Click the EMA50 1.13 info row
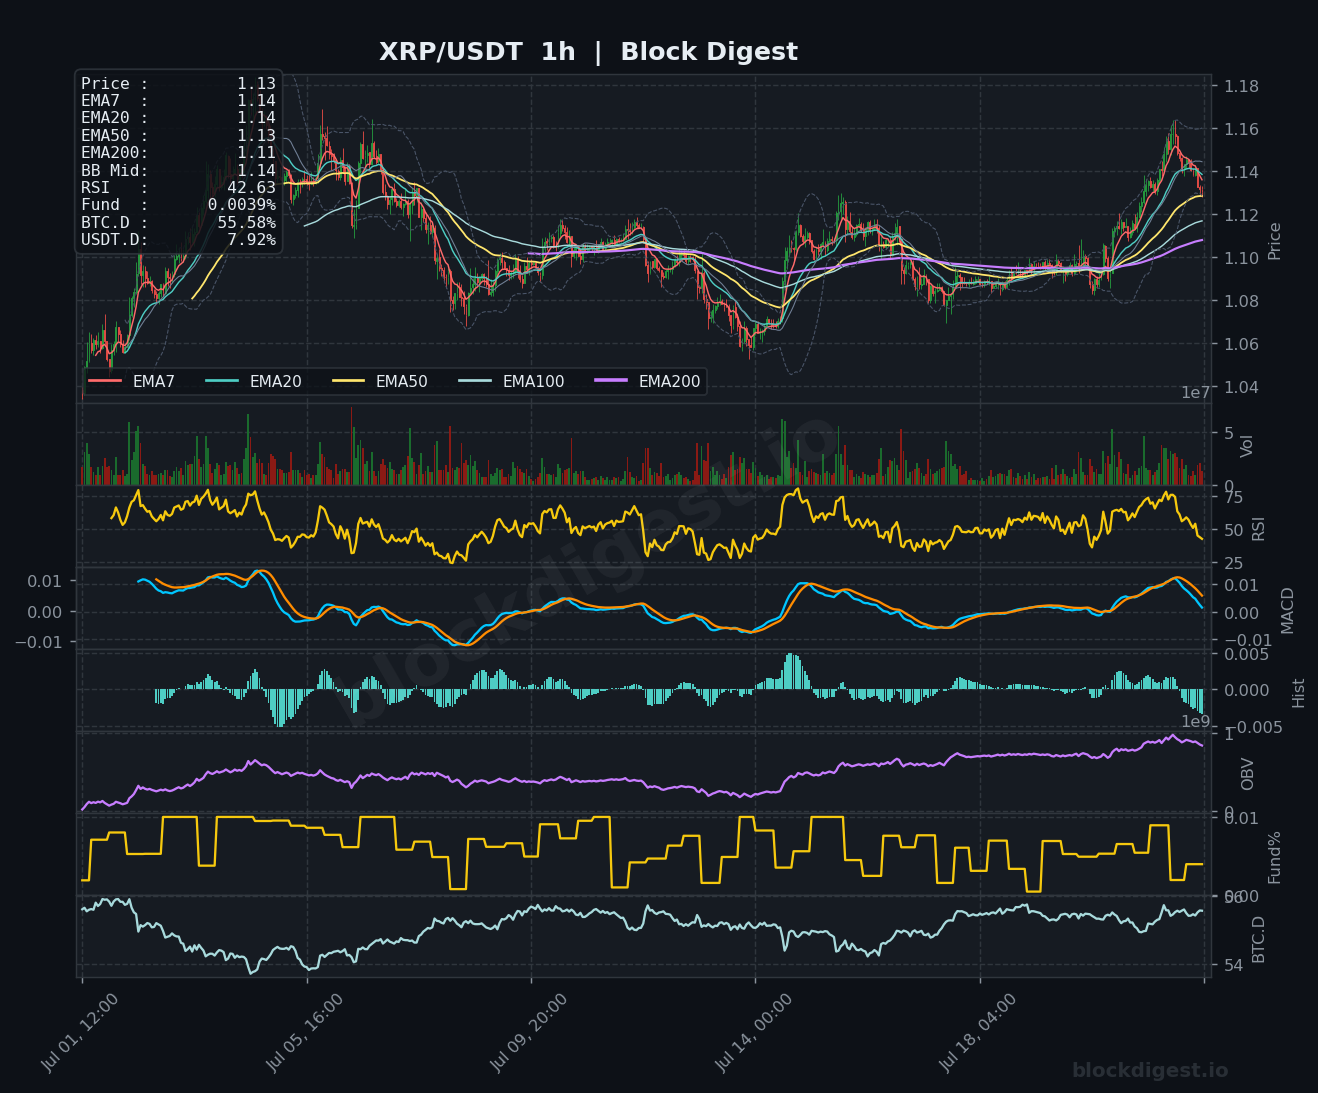 [x=178, y=136]
